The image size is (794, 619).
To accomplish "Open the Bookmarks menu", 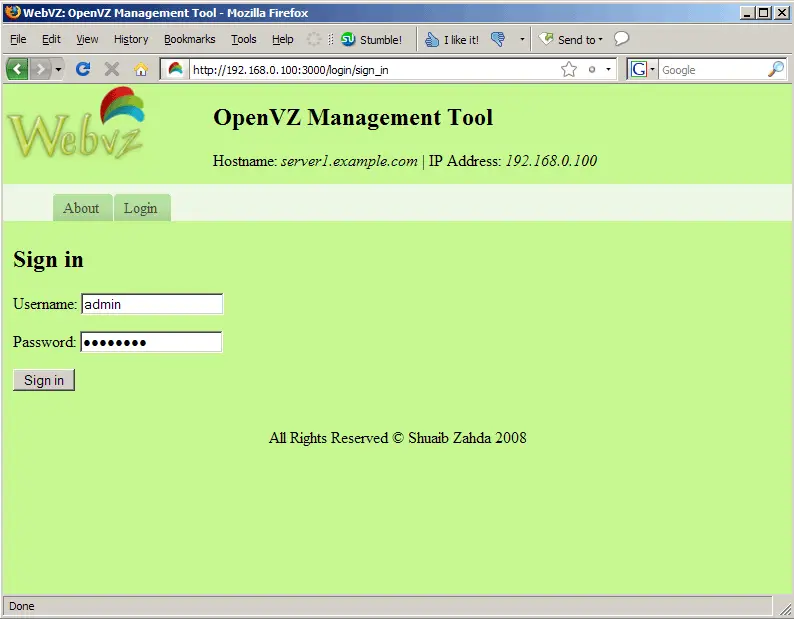I will coord(189,40).
